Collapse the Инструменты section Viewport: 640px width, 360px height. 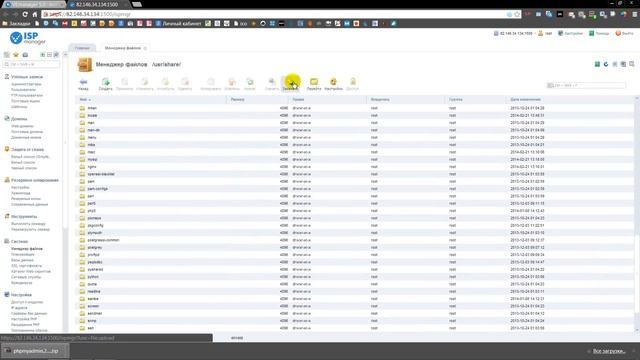point(24,216)
